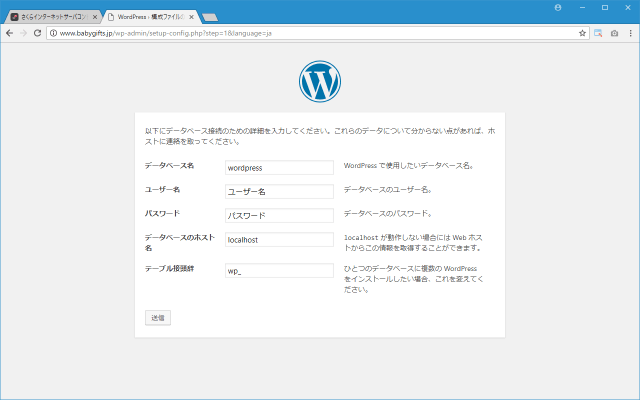Maximize the Chrome window
640x400 pixels.
[605, 8]
